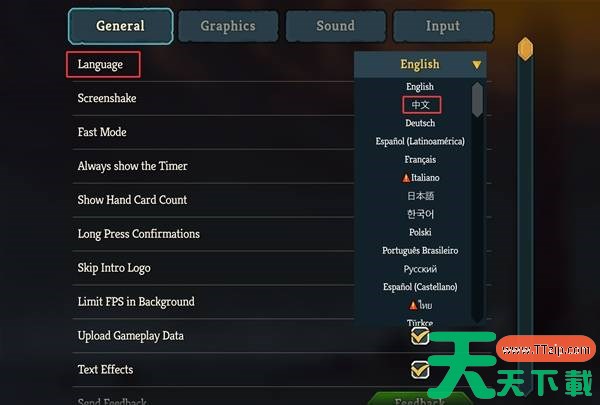Click the warning icon beside Thai language

pos(413,305)
